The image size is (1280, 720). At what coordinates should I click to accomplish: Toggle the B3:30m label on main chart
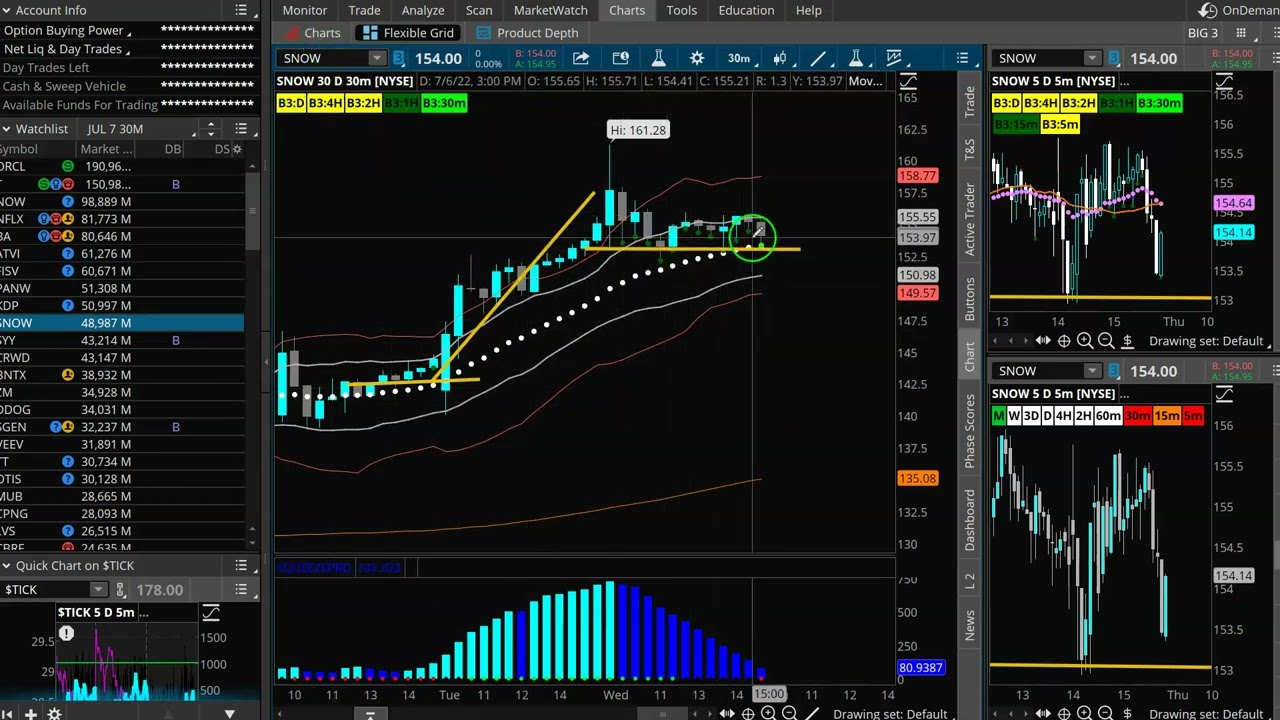point(444,103)
